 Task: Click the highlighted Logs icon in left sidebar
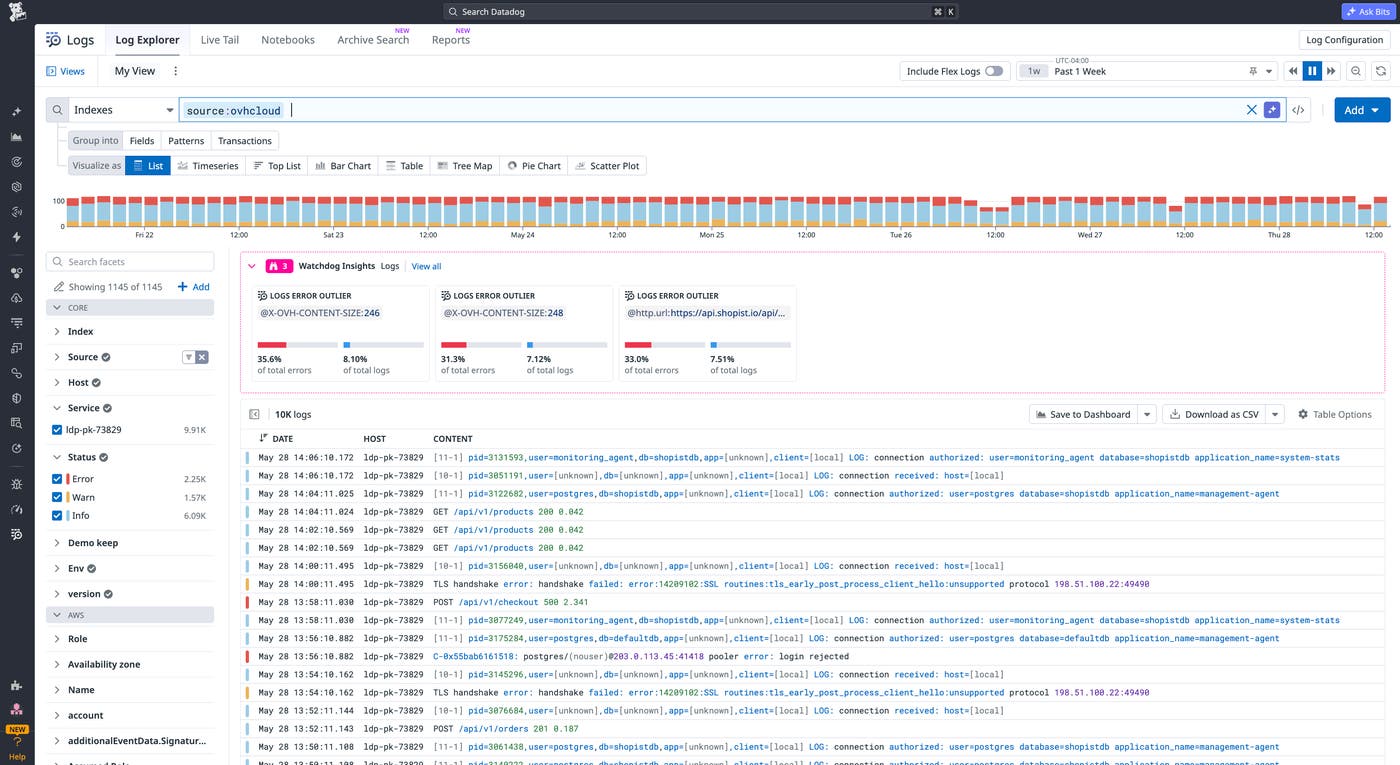click(16, 535)
